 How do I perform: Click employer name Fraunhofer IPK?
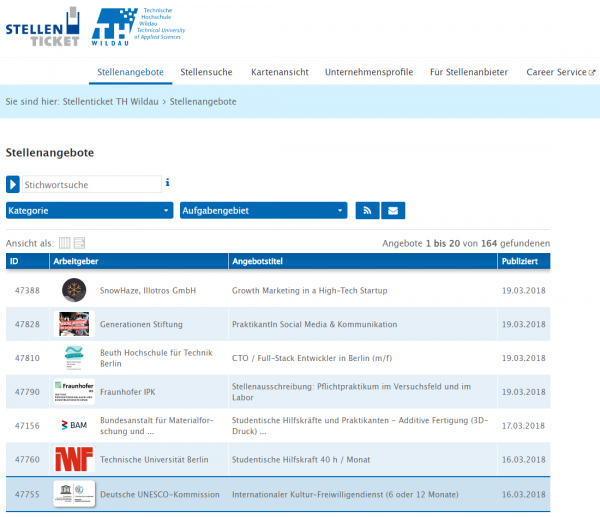(x=128, y=392)
